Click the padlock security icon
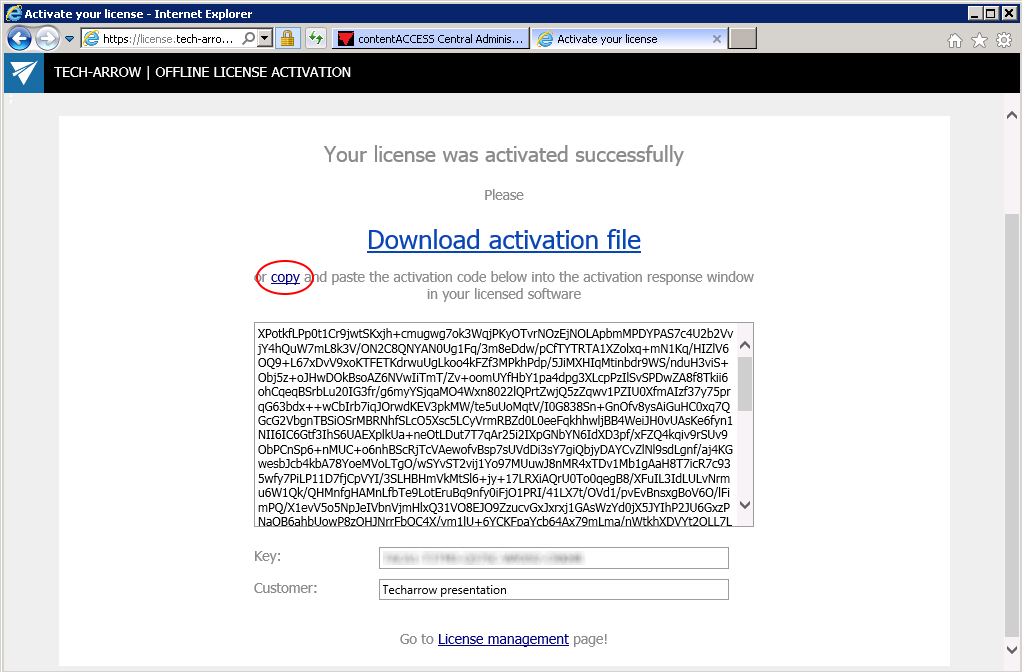1022x672 pixels. (x=288, y=38)
